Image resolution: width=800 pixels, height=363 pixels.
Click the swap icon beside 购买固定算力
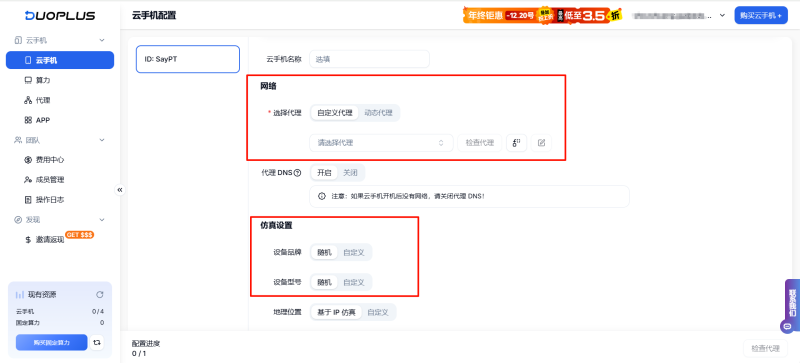pyautogui.click(x=97, y=343)
